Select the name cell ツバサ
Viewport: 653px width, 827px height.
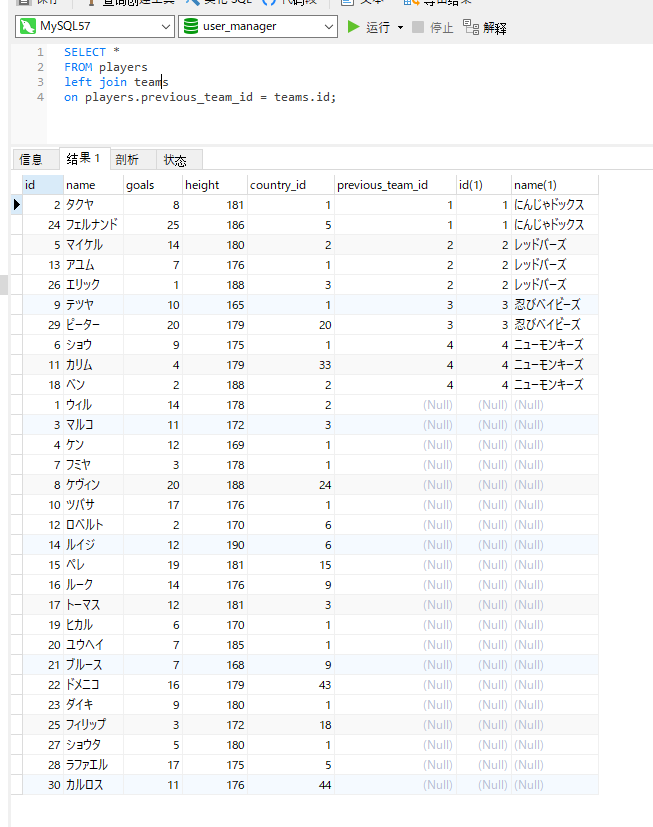93,505
